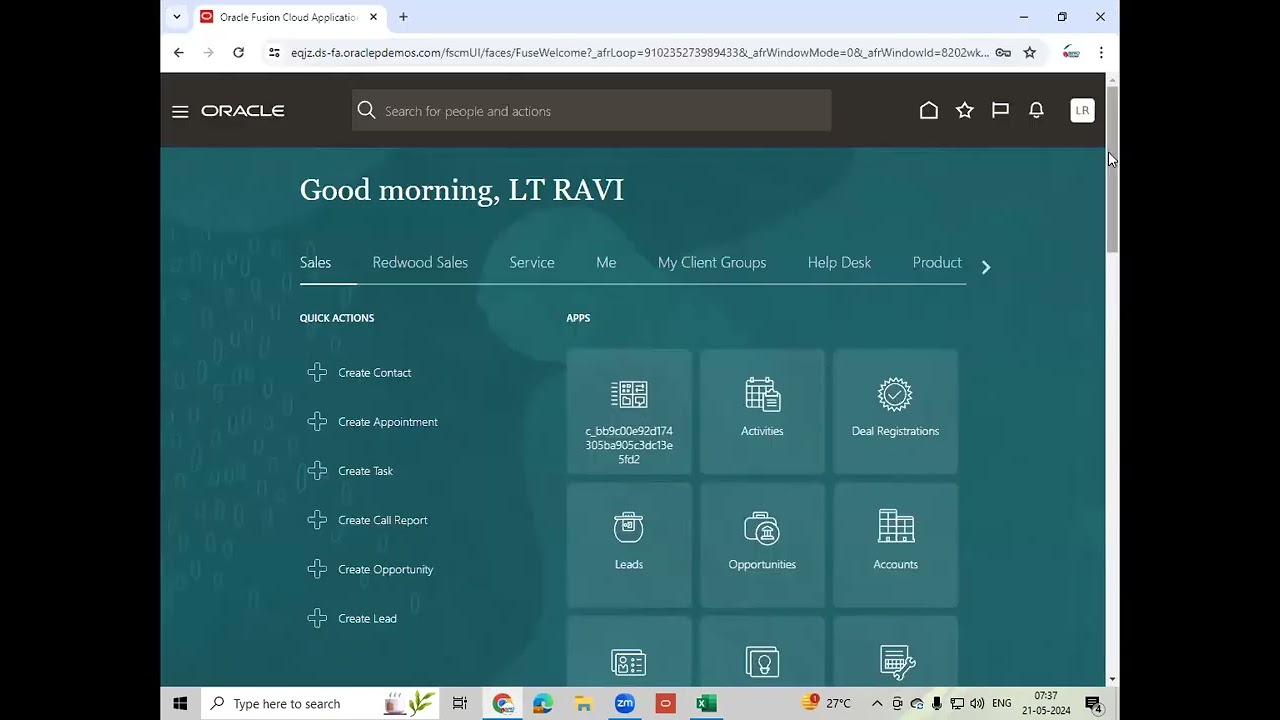
Task: Show notifications via the bell icon
Action: click(1037, 110)
